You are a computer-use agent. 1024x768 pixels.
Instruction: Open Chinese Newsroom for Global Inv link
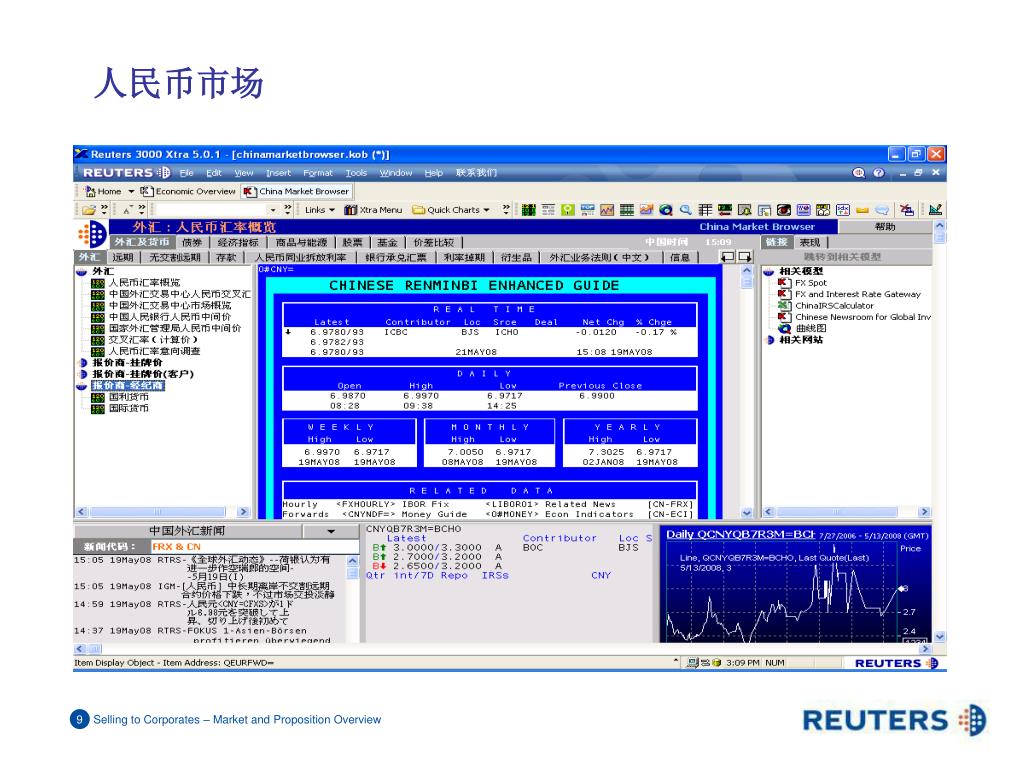coord(862,317)
